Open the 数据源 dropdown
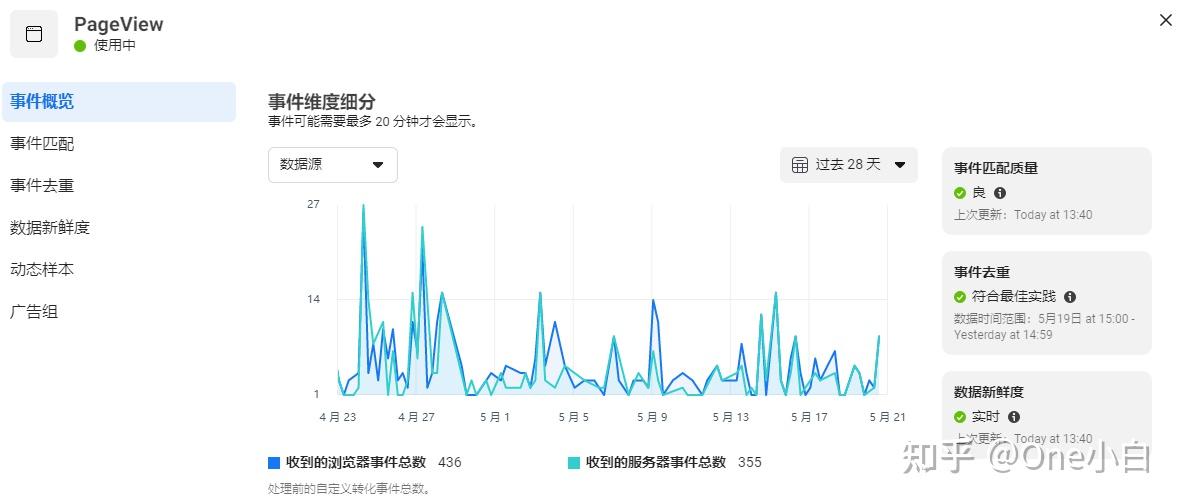1183x504 pixels. (333, 164)
